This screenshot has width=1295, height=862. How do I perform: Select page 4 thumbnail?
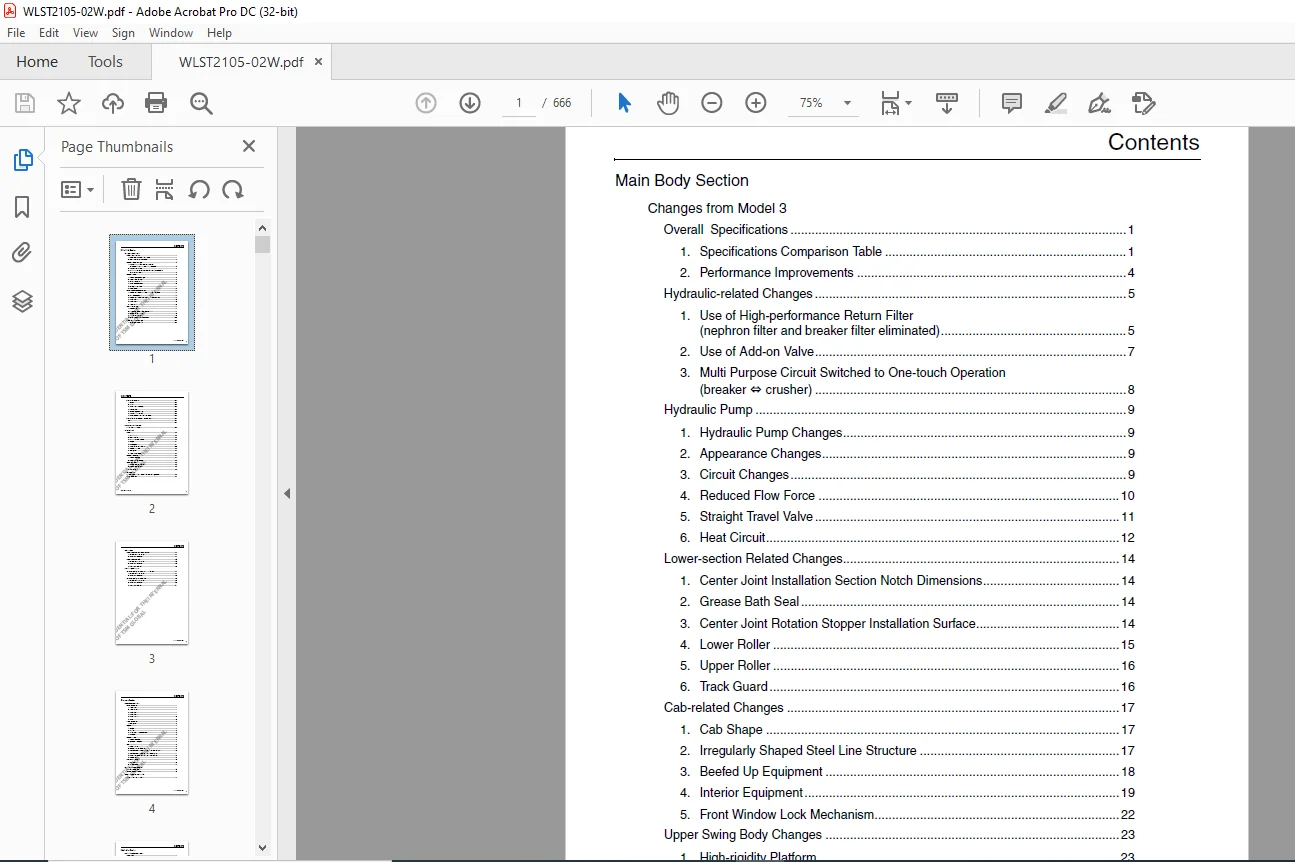coord(152,743)
